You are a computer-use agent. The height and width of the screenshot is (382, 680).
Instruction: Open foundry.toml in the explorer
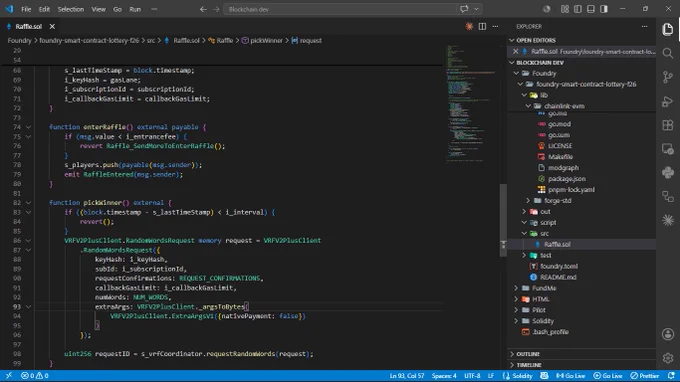coord(559,266)
